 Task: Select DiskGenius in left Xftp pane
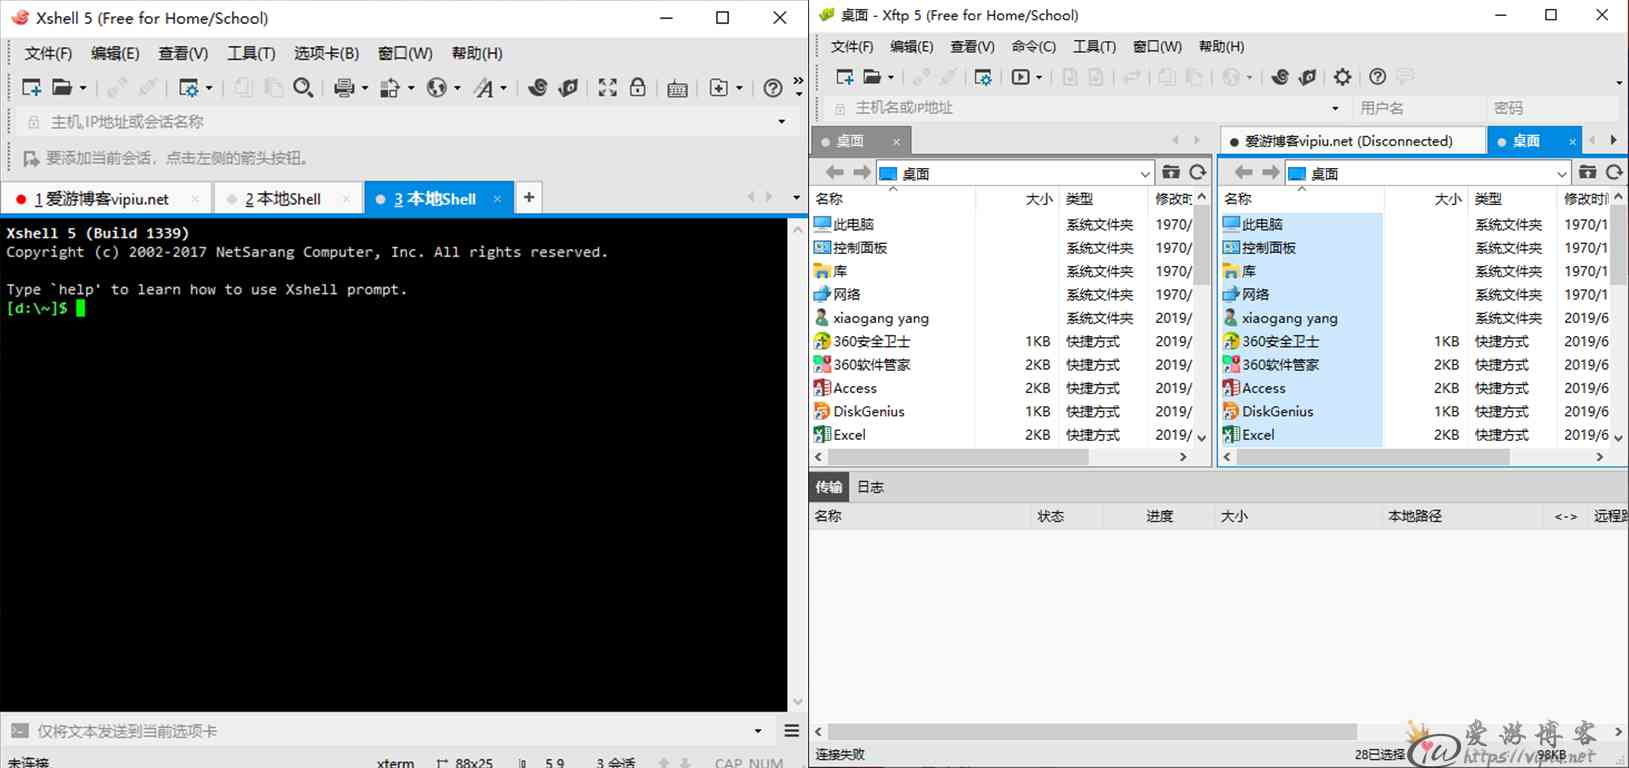coord(869,411)
